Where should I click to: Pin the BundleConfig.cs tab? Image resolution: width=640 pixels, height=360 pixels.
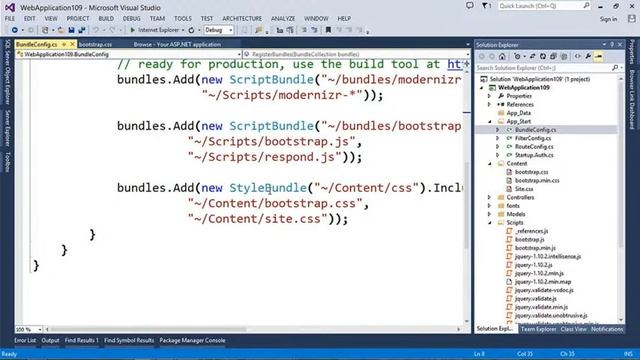tap(64, 44)
